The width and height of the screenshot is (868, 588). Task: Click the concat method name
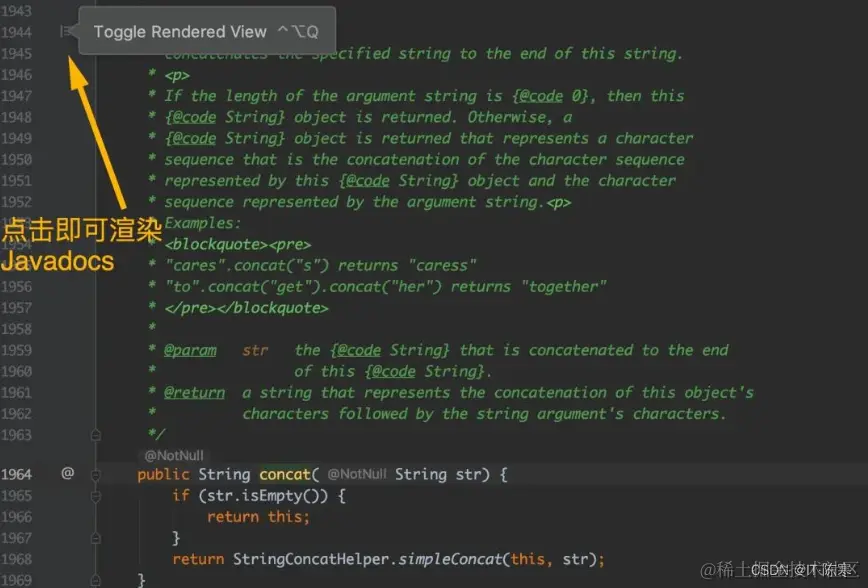click(x=285, y=475)
